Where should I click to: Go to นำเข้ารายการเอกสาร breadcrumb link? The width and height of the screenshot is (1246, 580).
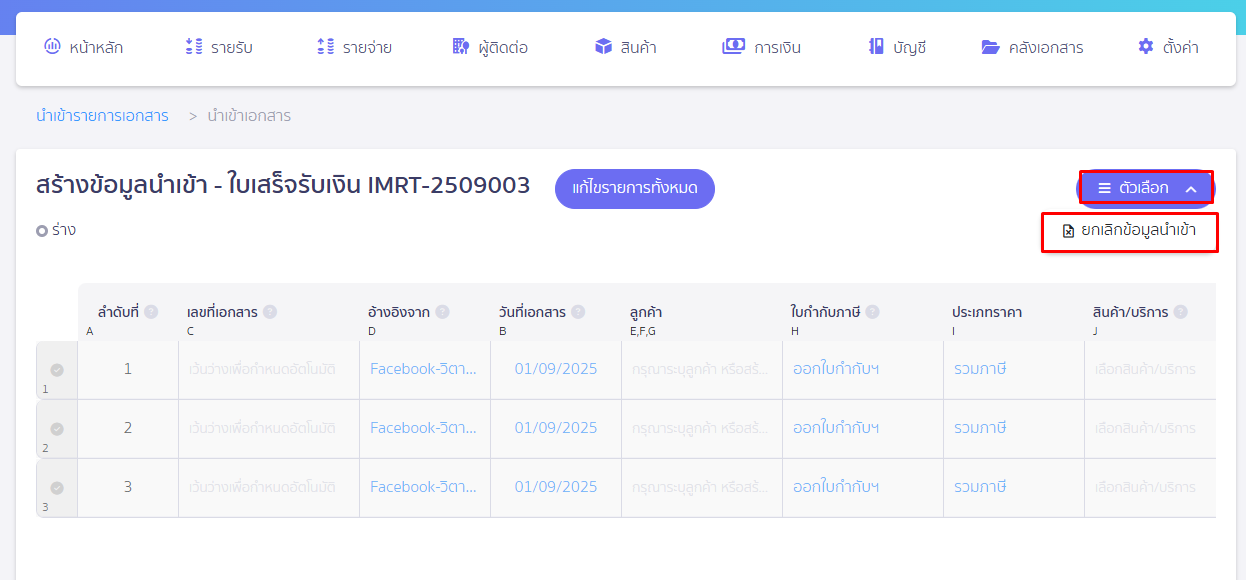tap(102, 116)
